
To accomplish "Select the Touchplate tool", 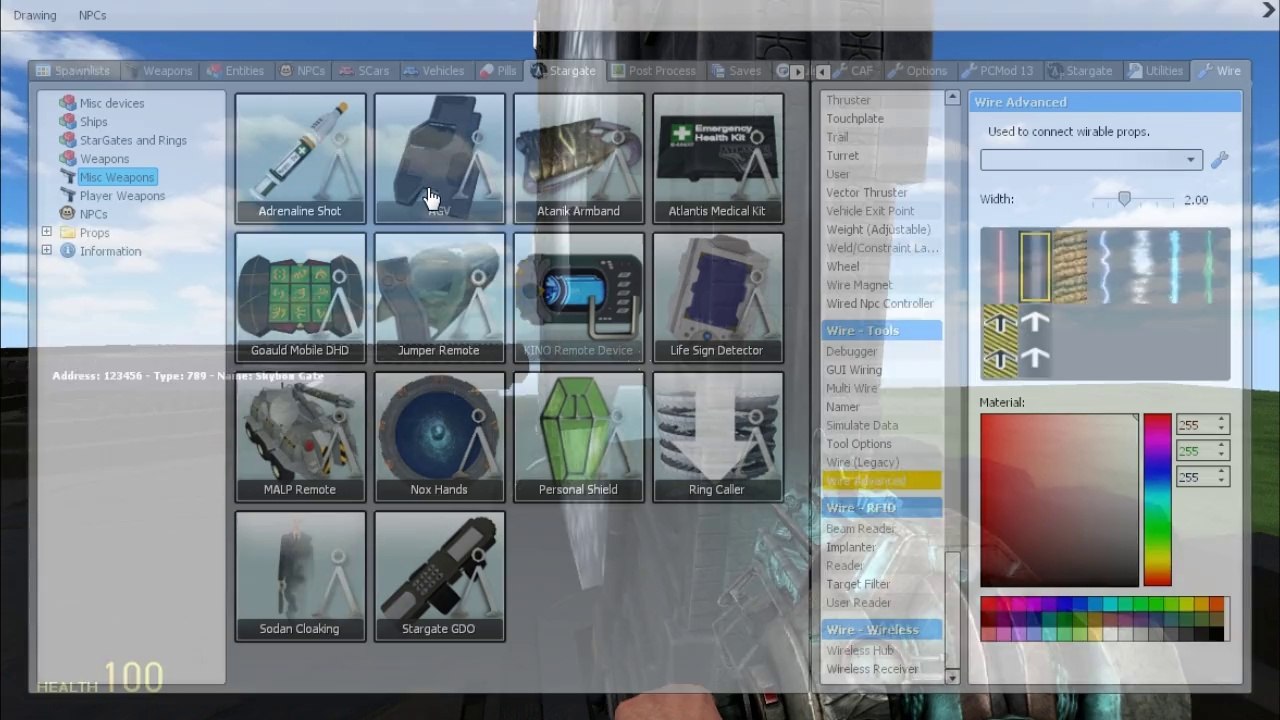I will pos(855,118).
